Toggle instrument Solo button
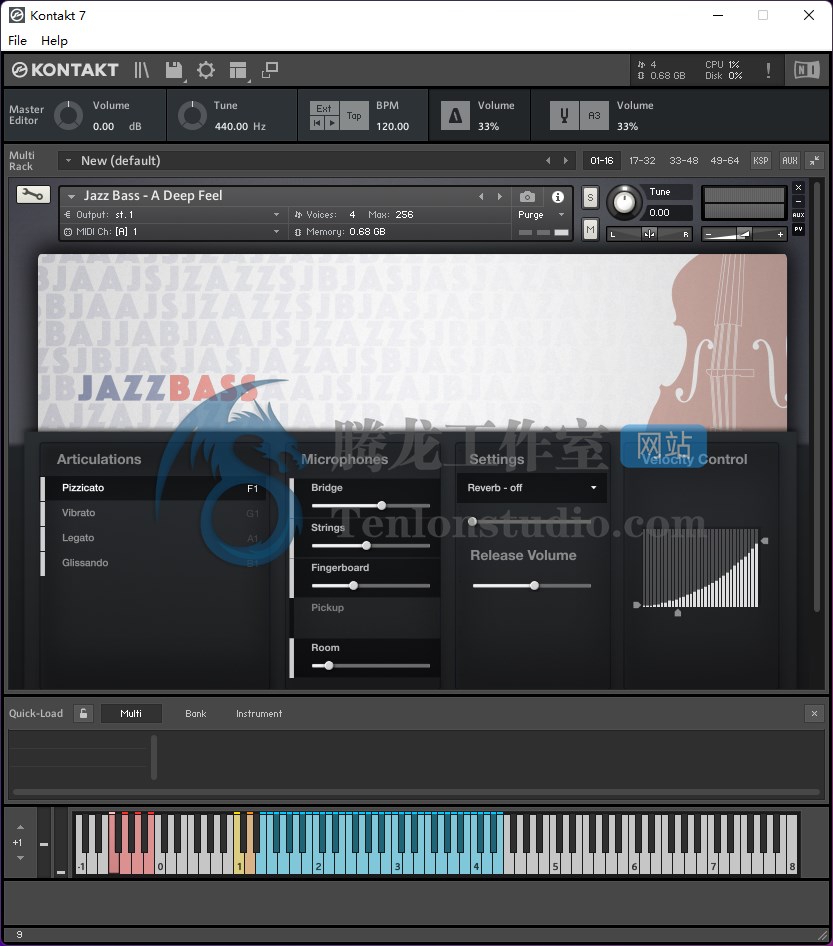 pos(590,197)
